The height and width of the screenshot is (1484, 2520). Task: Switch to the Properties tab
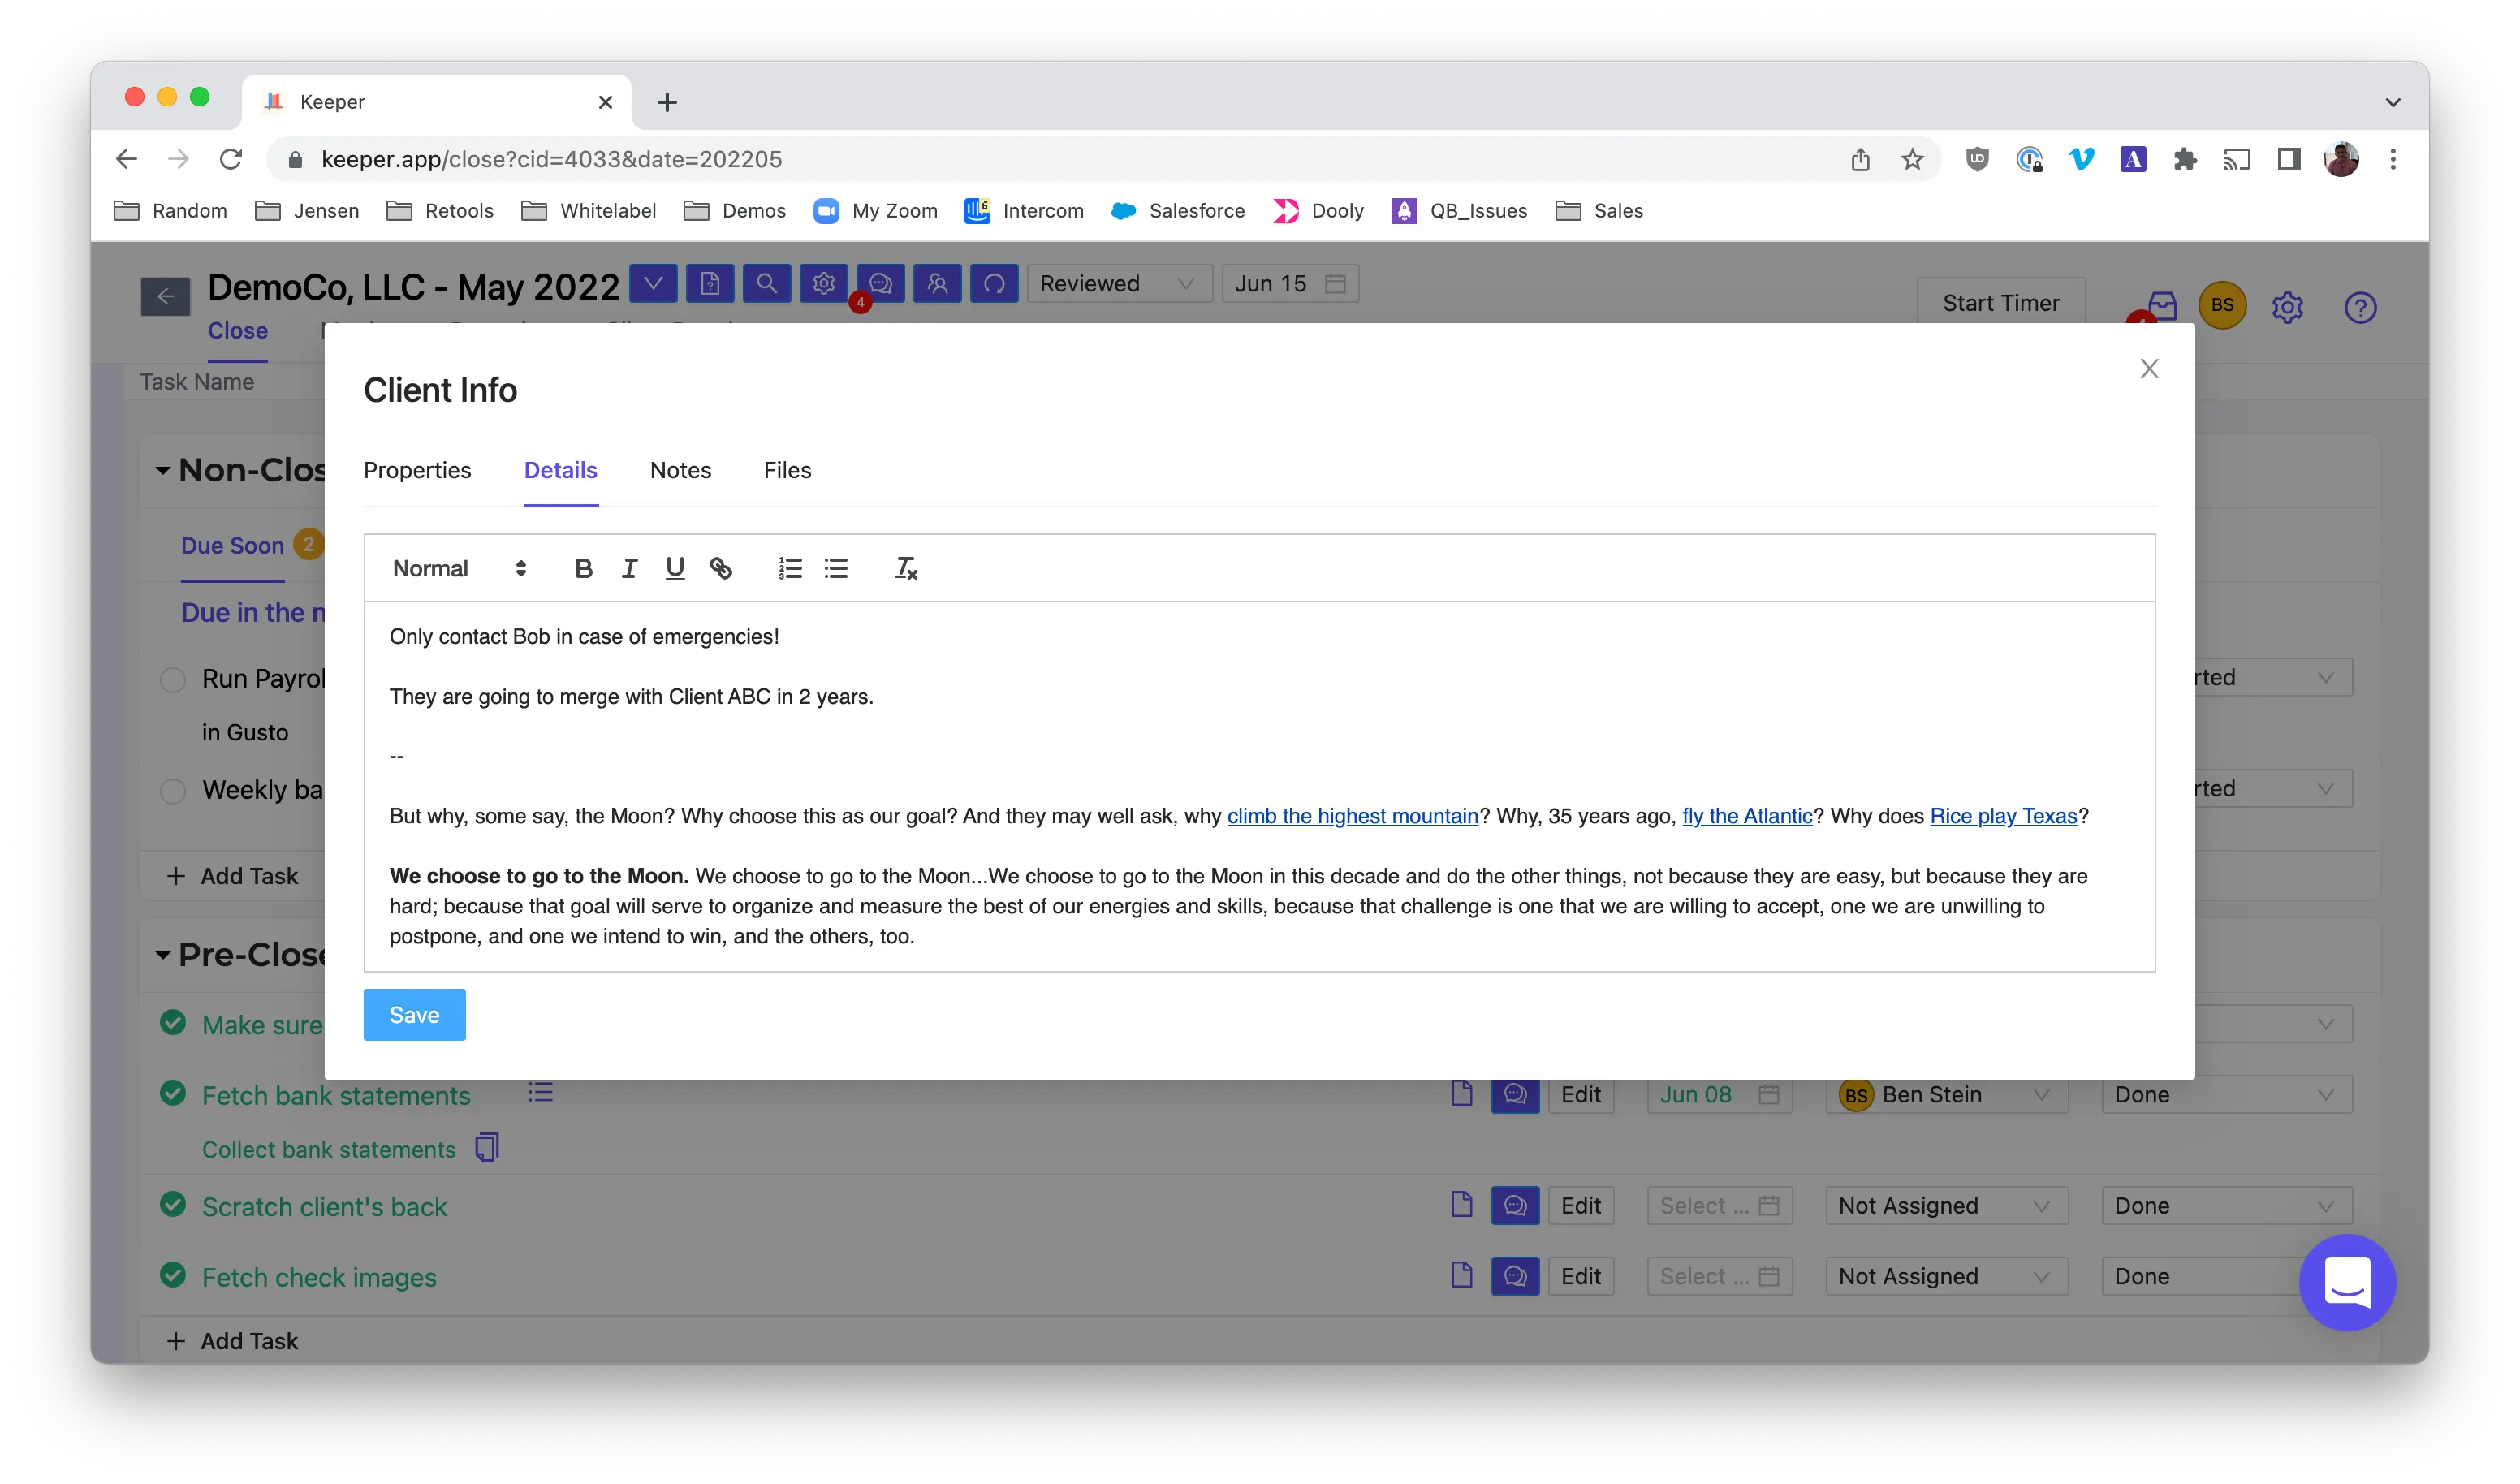[417, 470]
